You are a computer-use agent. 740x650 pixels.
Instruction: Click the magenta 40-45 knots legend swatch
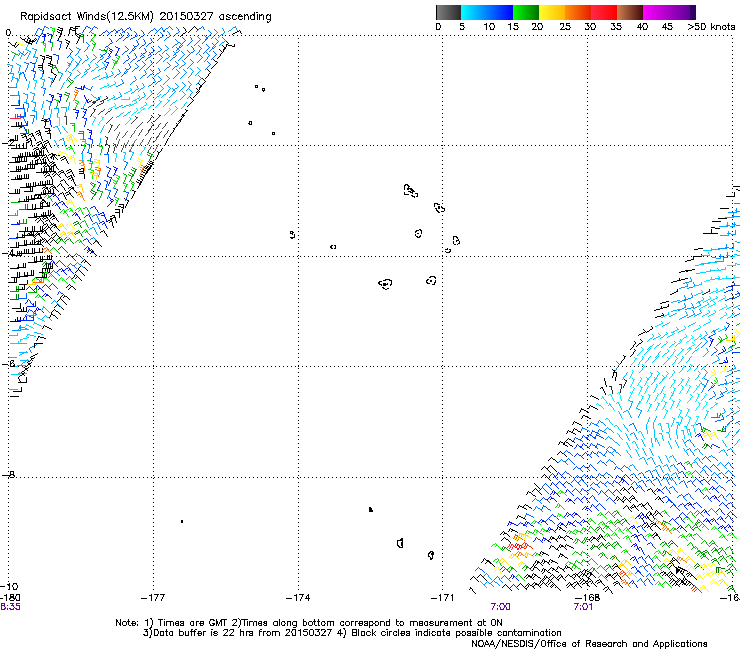[656, 12]
